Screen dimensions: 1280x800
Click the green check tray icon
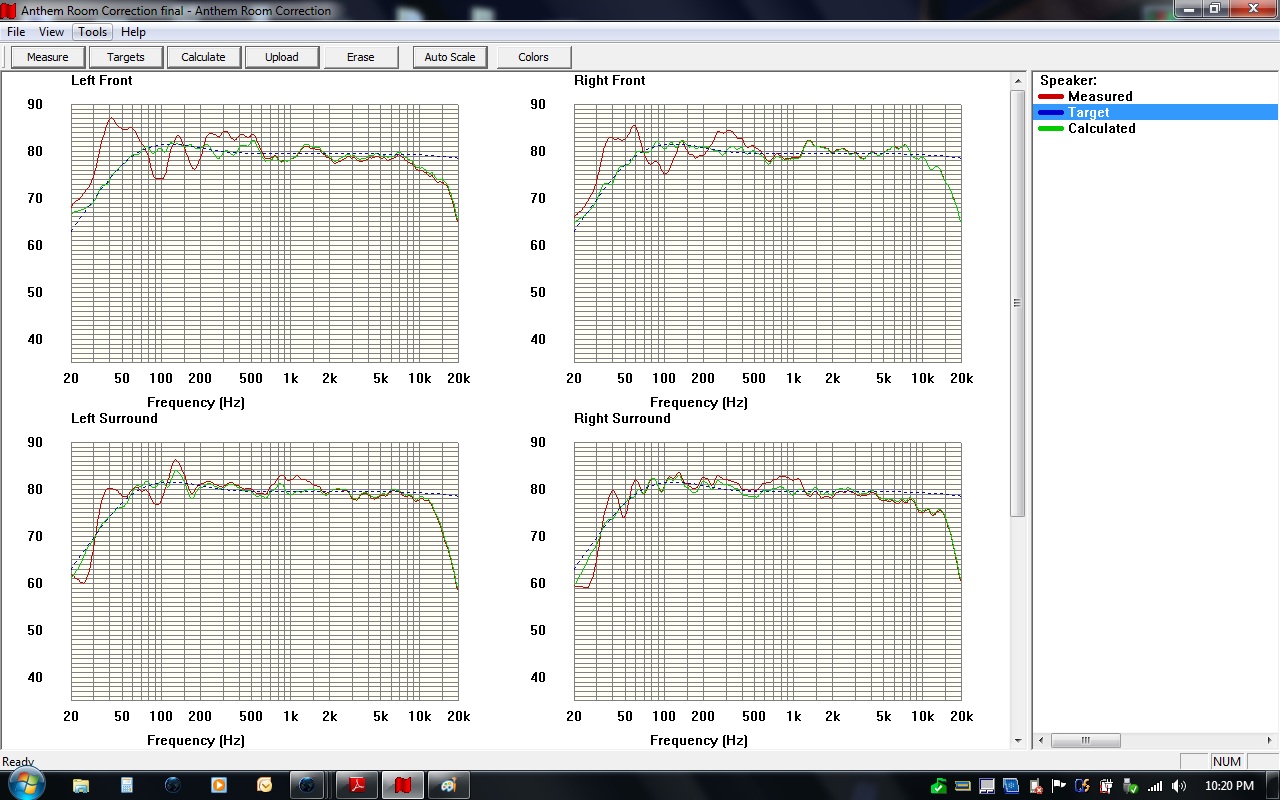click(939, 786)
